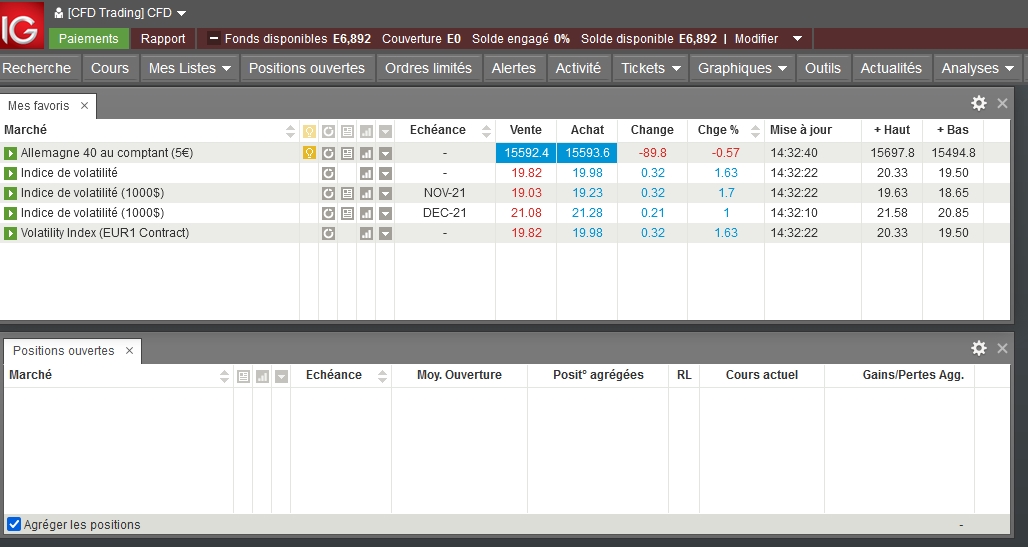Click the IG logo
This screenshot has height=547, width=1028.
[x=22, y=25]
